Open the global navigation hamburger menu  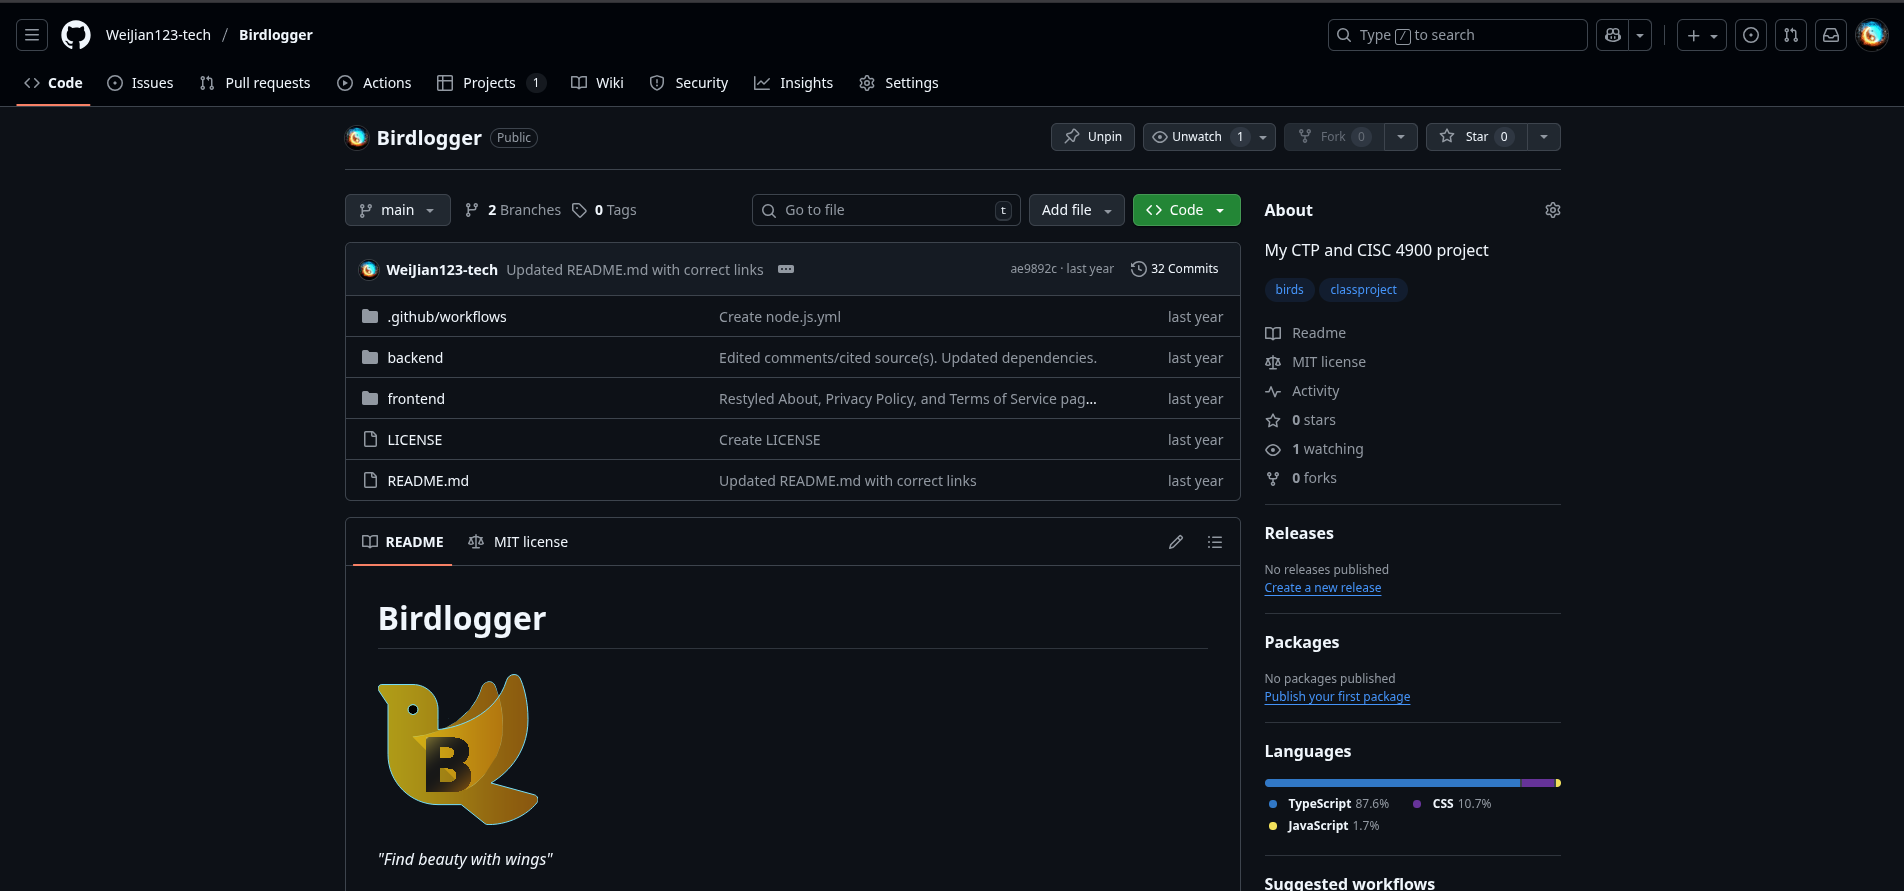(x=32, y=35)
